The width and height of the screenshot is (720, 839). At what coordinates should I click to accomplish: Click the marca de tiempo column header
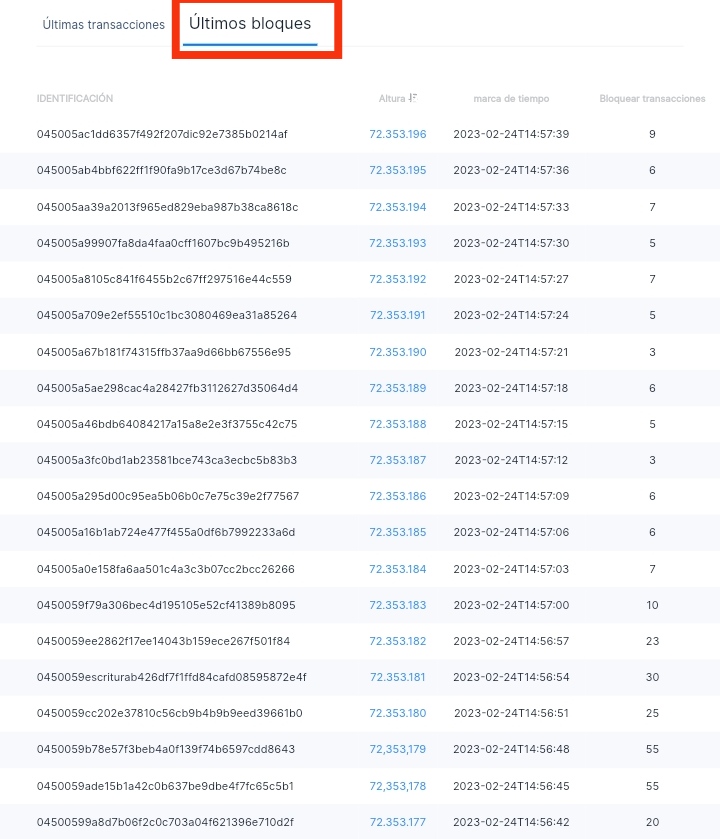511,98
